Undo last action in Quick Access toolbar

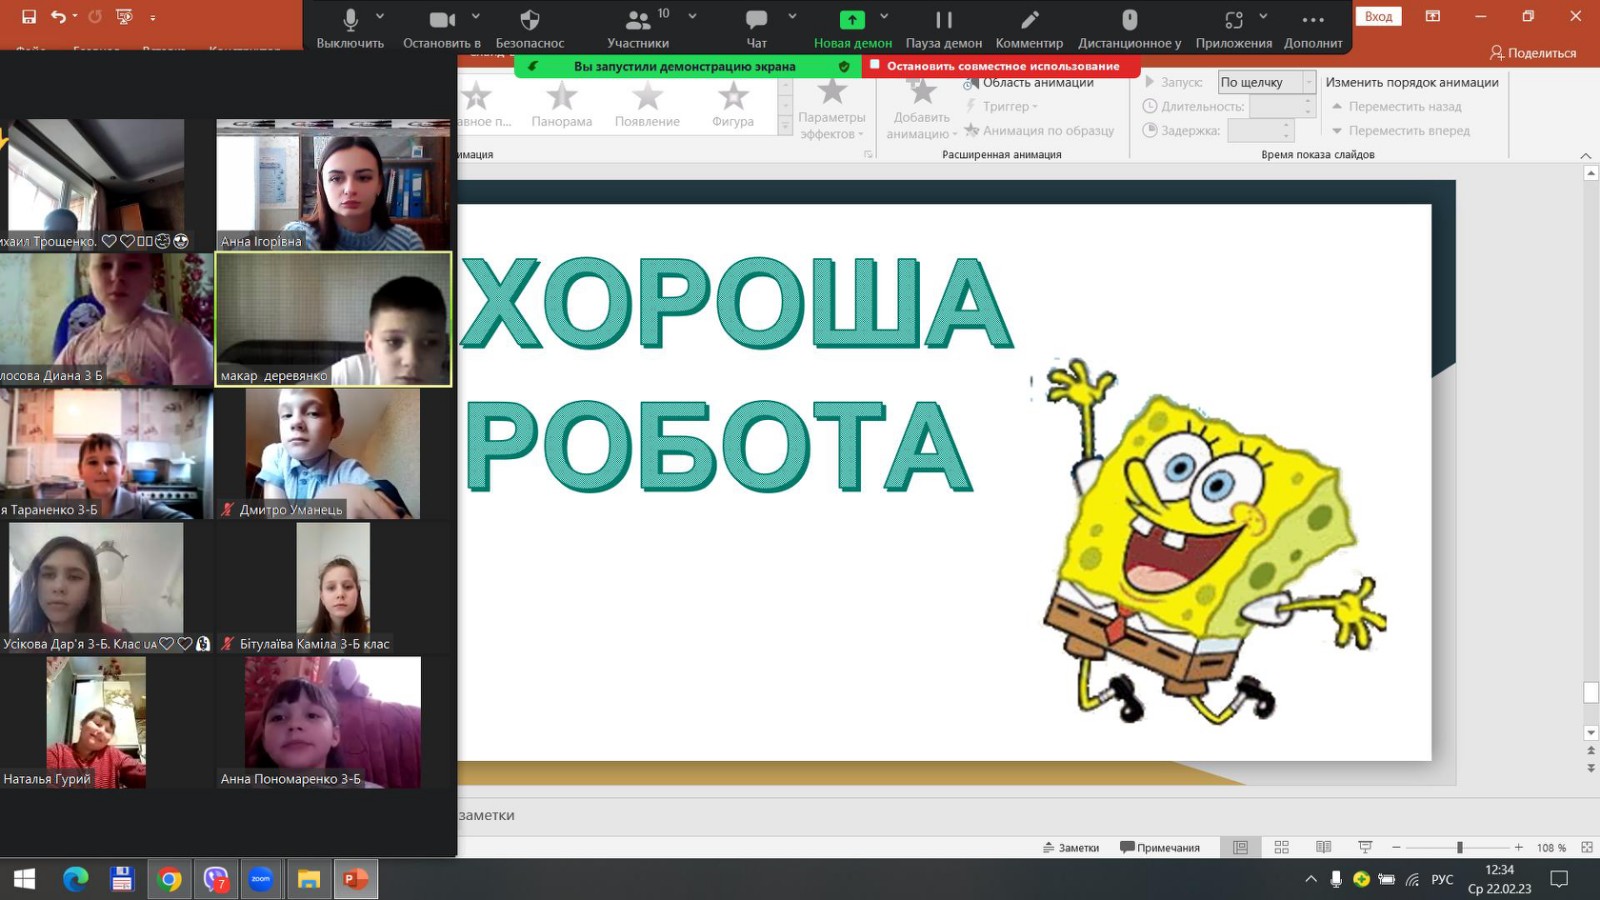tap(58, 16)
